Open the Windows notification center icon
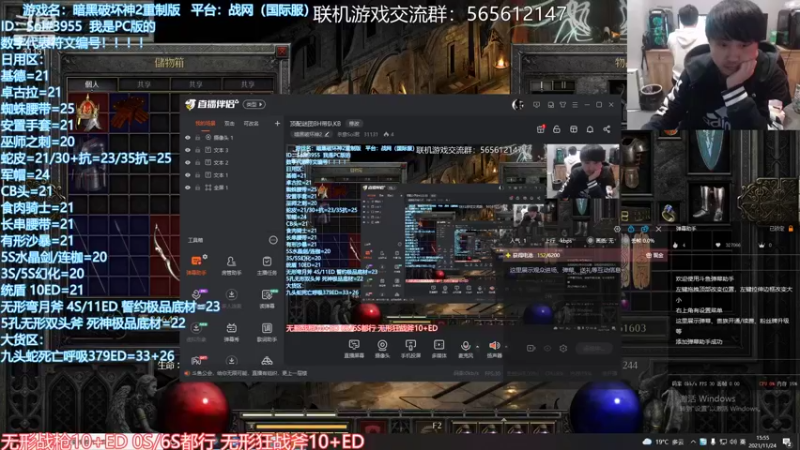The height and width of the screenshot is (450, 800). point(787,441)
